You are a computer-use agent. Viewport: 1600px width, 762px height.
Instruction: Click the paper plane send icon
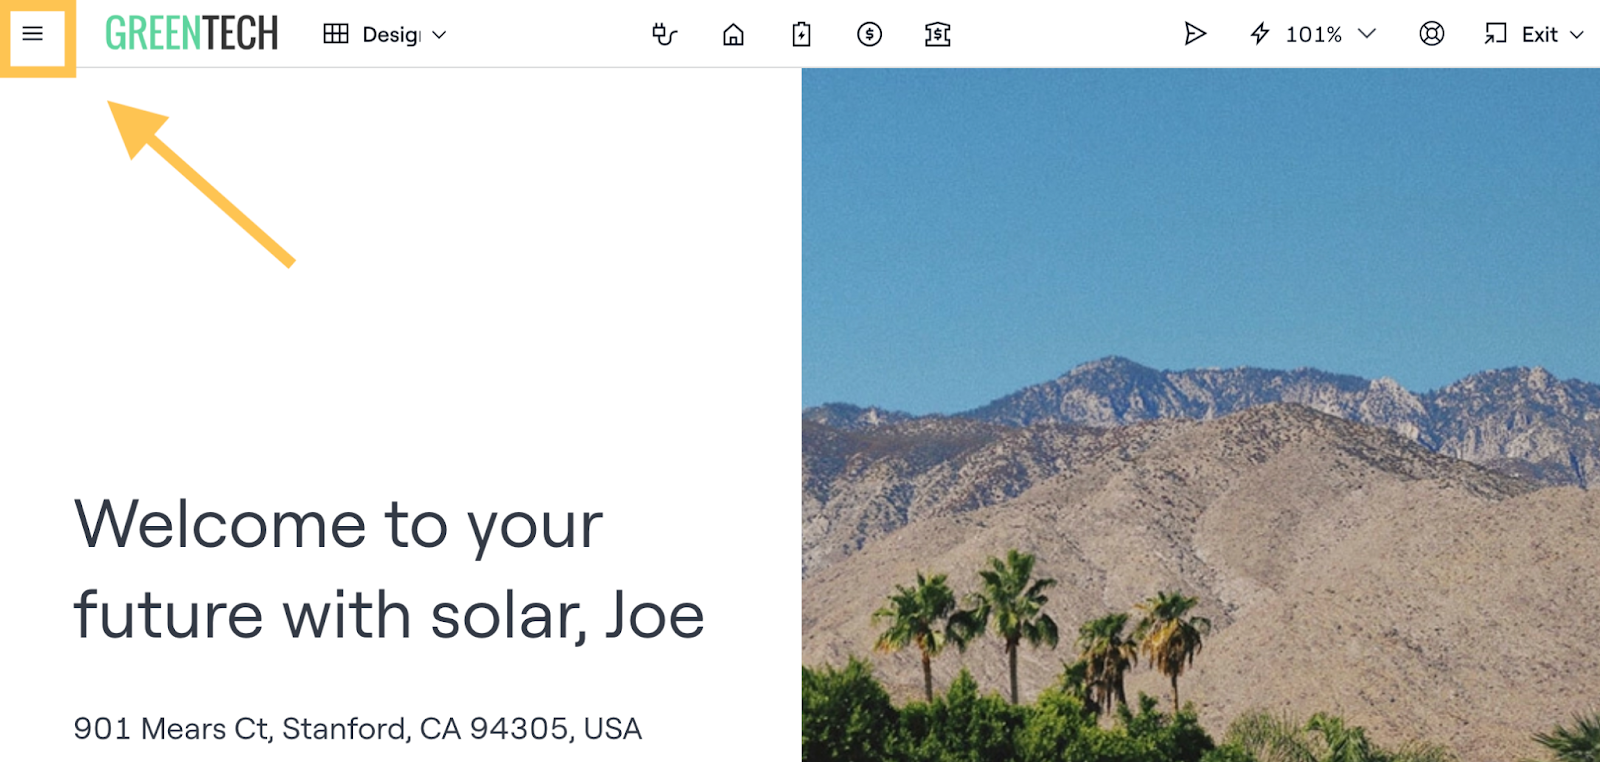[1194, 35]
